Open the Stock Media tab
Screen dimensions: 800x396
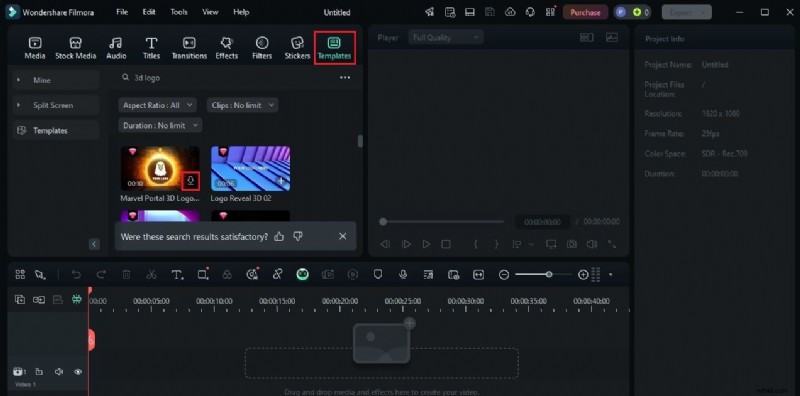click(76, 48)
